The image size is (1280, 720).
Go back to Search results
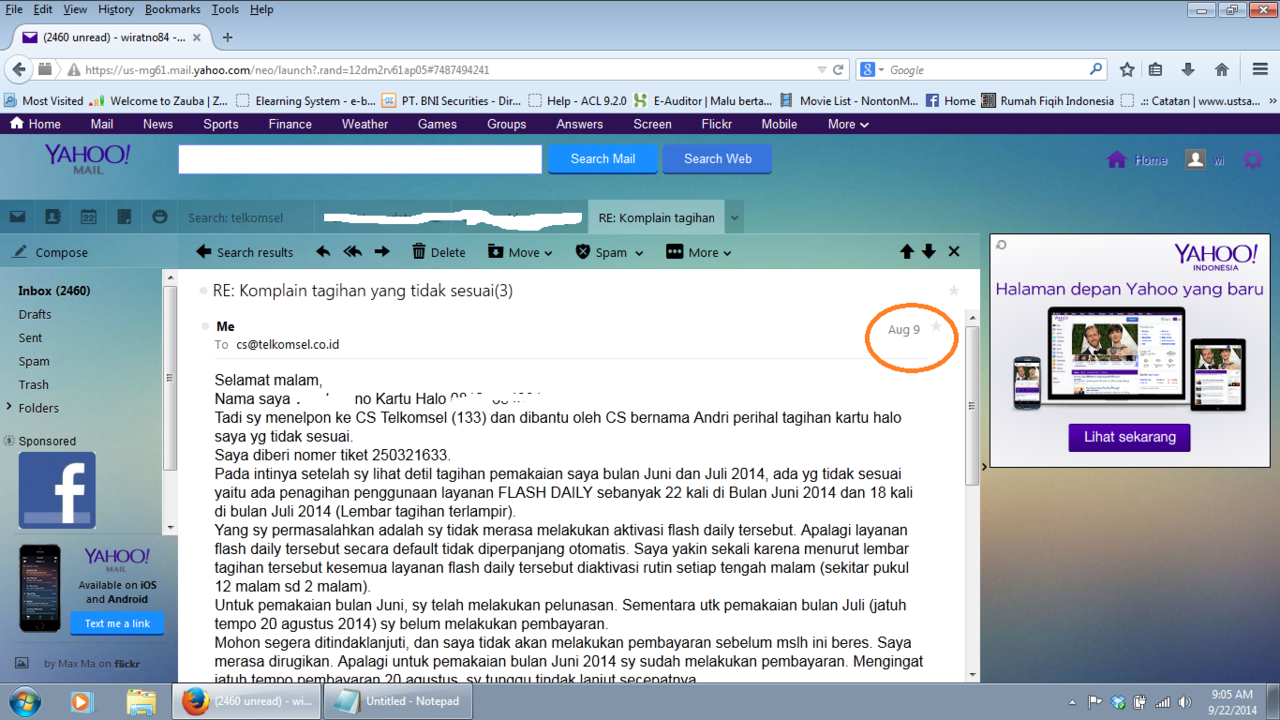tap(245, 252)
